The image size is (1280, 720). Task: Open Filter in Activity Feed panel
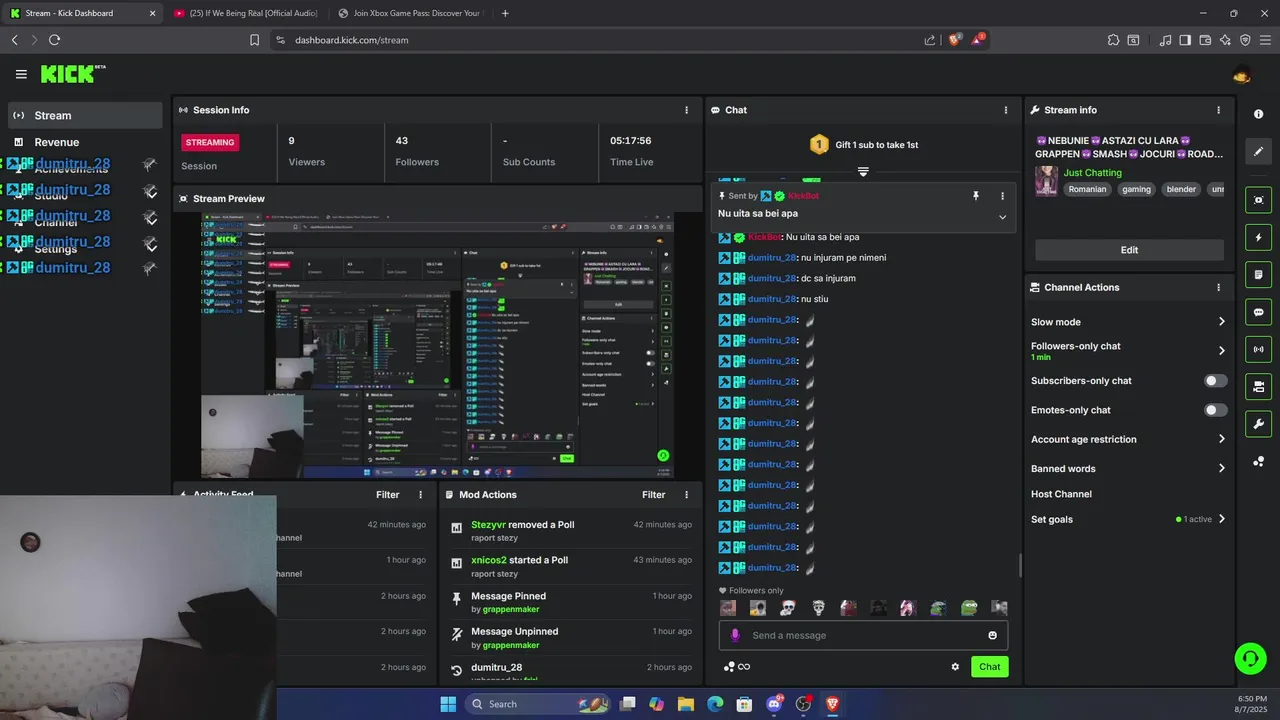pyautogui.click(x=387, y=494)
